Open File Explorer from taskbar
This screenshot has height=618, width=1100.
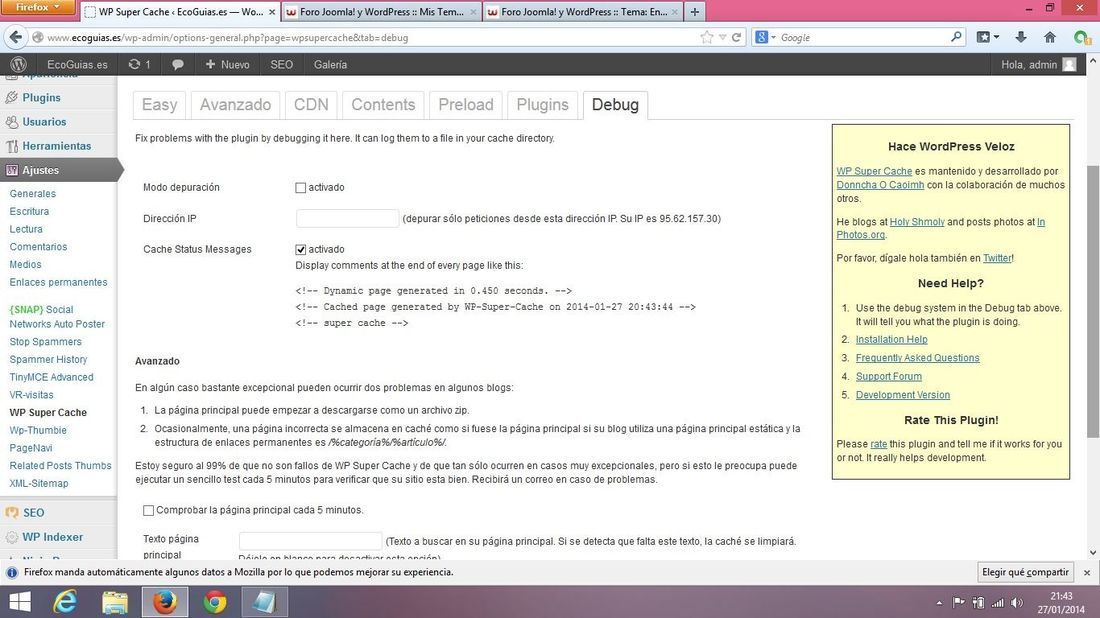point(115,602)
